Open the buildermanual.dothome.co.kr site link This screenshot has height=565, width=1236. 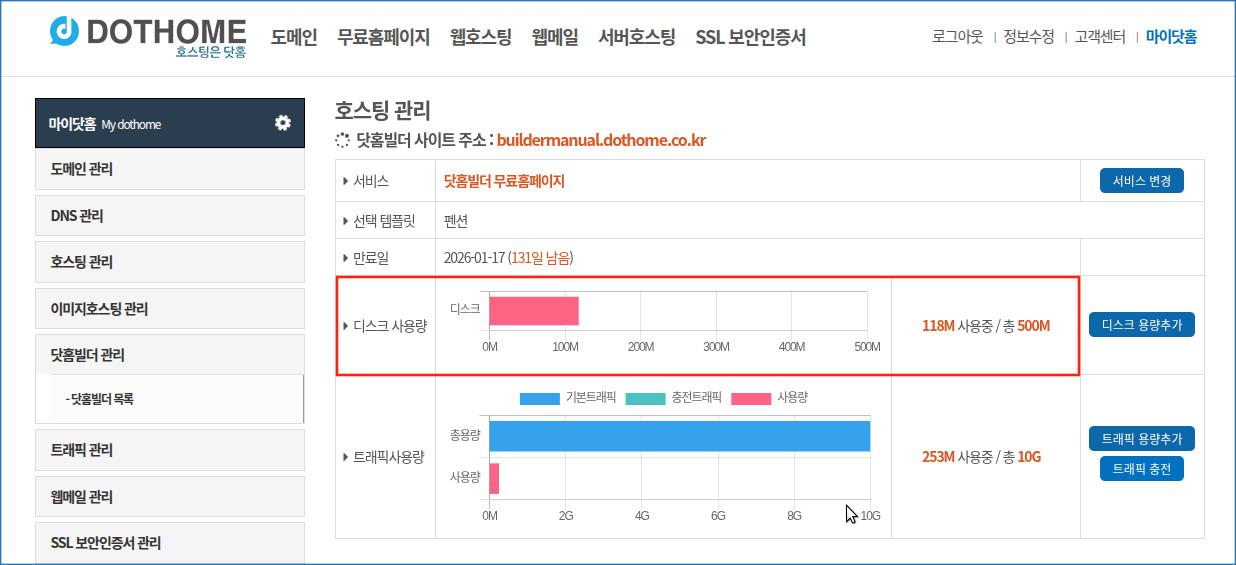point(601,140)
